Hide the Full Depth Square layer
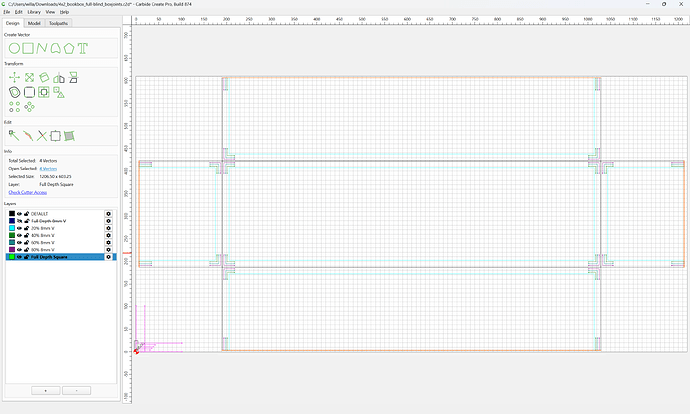The width and height of the screenshot is (690, 414). (x=19, y=257)
